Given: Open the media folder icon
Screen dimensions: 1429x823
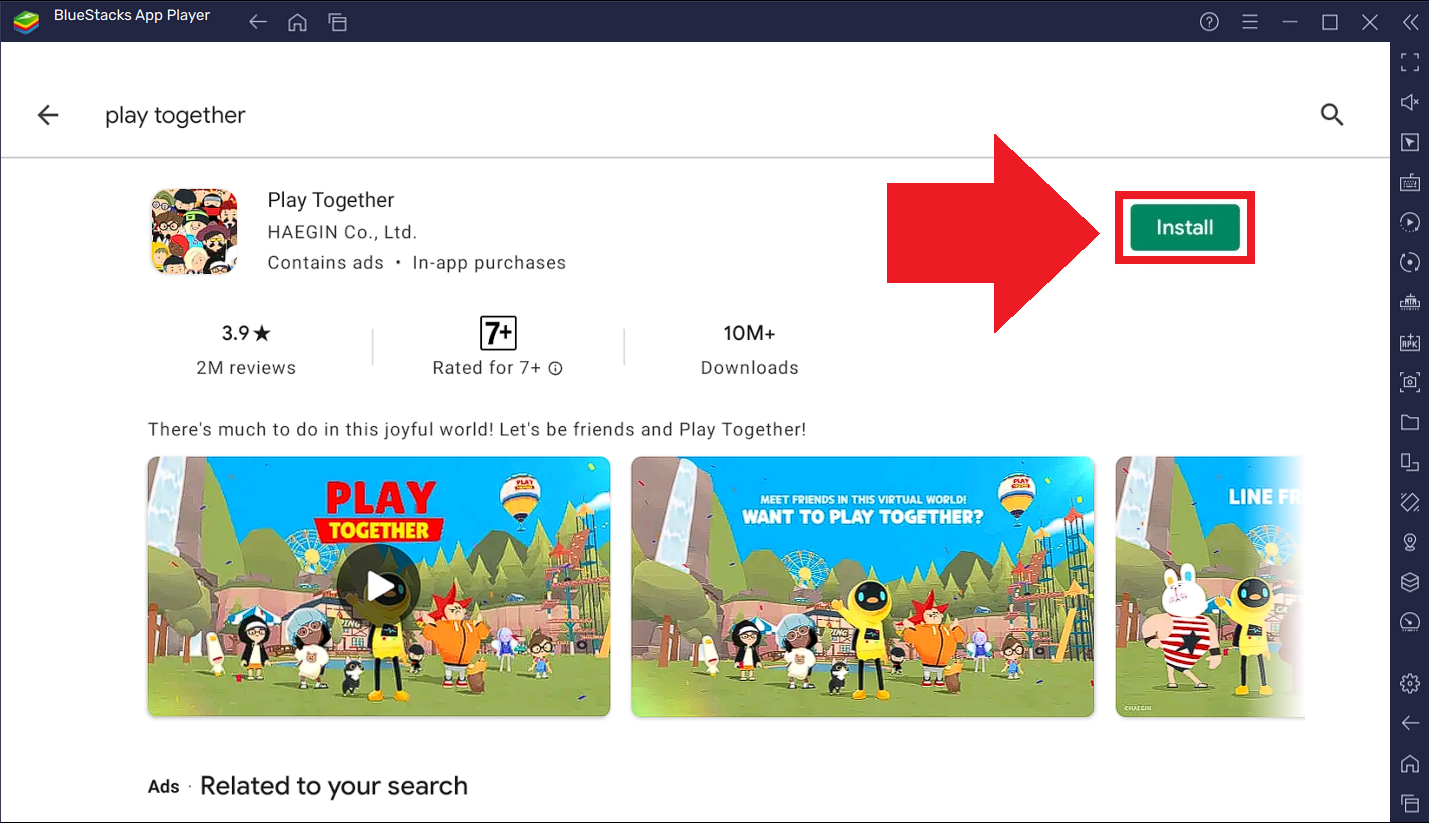Looking at the screenshot, I should (x=1410, y=422).
